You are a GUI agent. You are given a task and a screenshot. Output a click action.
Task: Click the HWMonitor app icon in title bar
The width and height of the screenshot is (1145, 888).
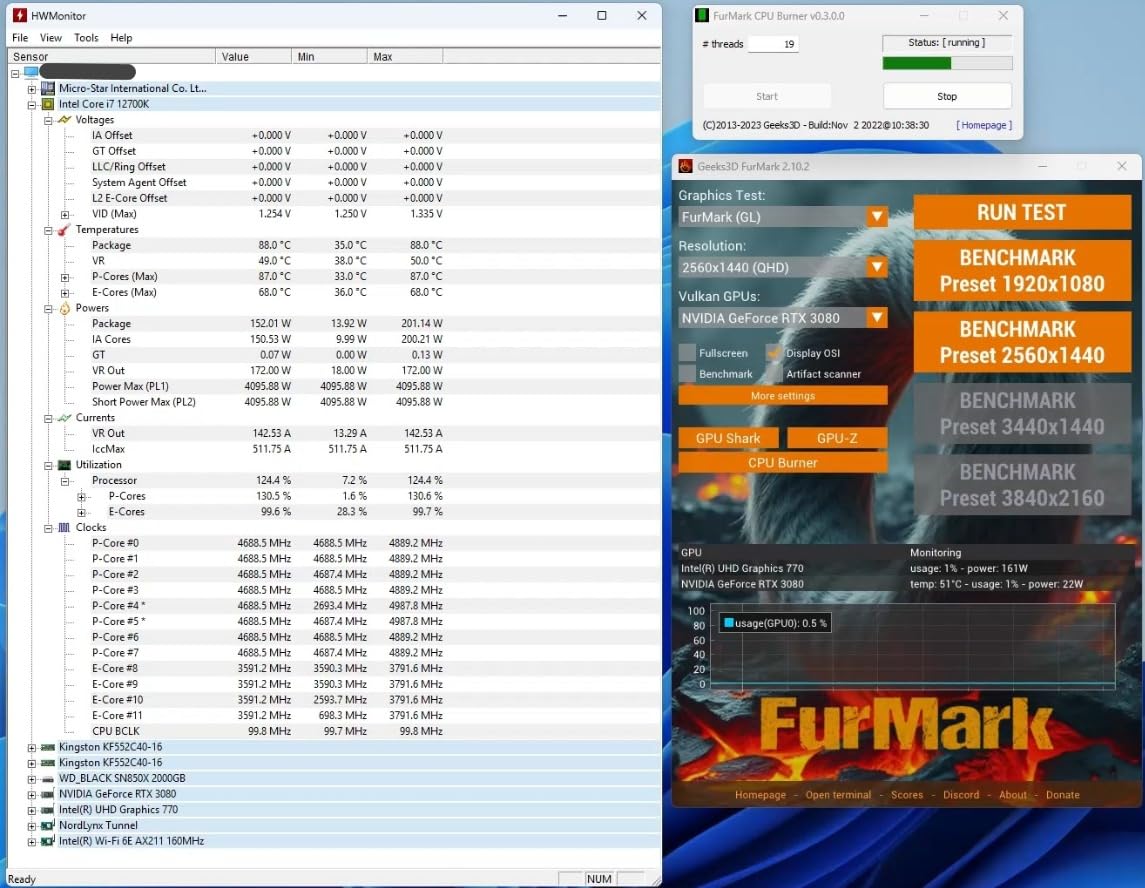[19, 15]
